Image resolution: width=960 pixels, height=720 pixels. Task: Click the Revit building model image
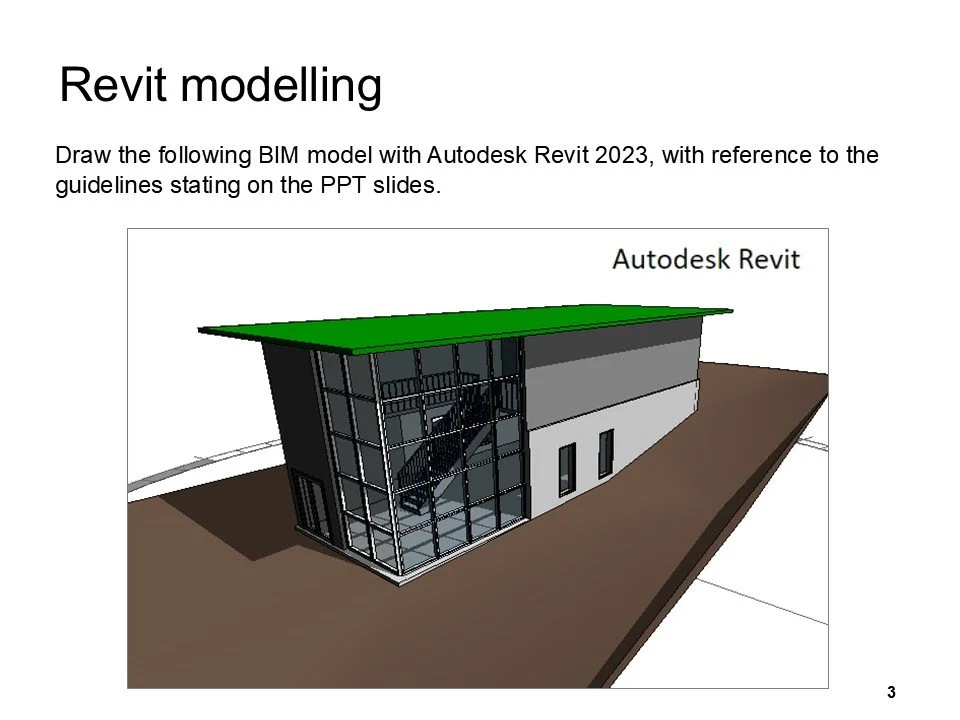pyautogui.click(x=478, y=459)
